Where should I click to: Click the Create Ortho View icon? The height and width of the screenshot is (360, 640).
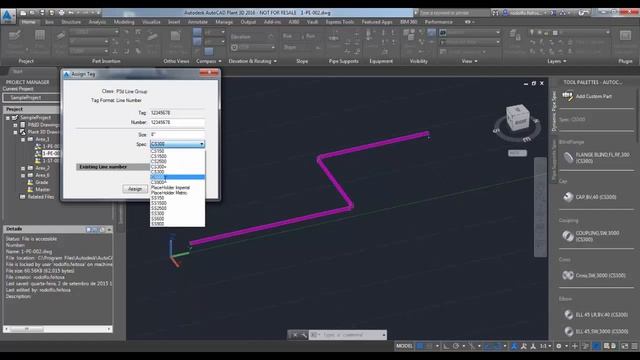(x=176, y=36)
